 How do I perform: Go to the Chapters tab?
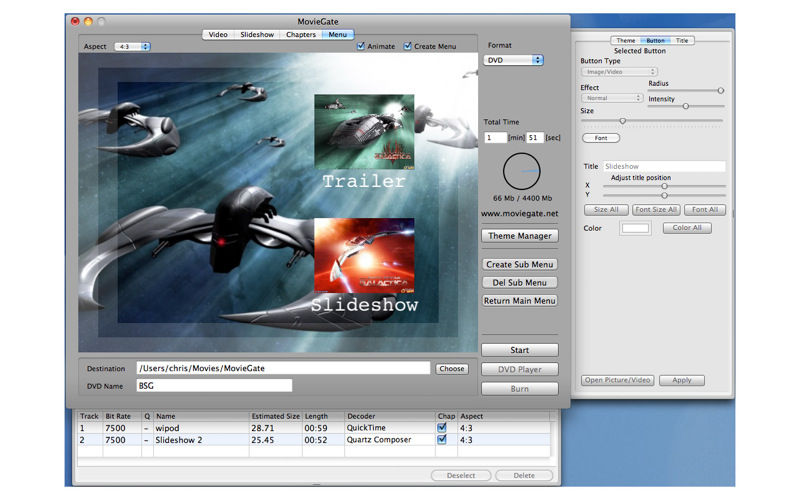pos(301,35)
